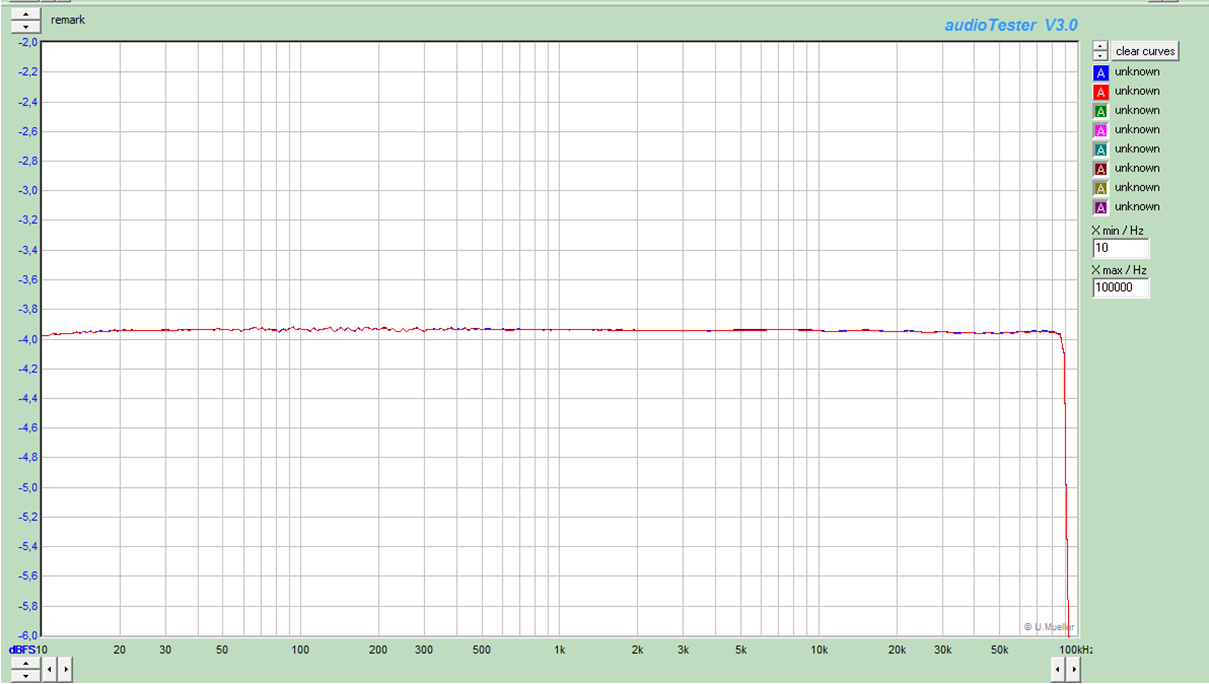This screenshot has width=1209, height=684.
Task: Click the left arrow below the 100kHz label
Action: pos(1058,668)
